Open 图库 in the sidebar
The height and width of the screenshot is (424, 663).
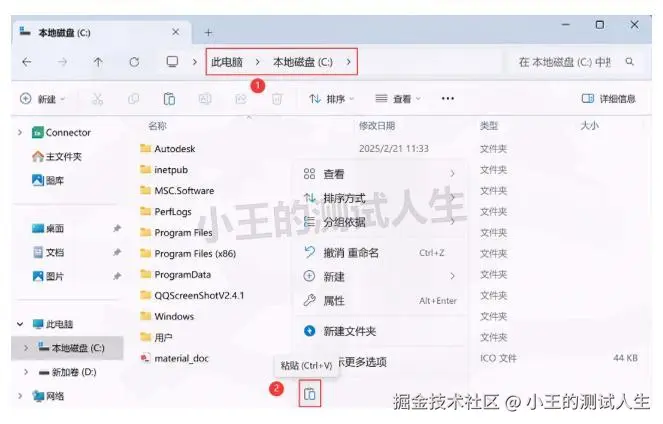[x=48, y=181]
